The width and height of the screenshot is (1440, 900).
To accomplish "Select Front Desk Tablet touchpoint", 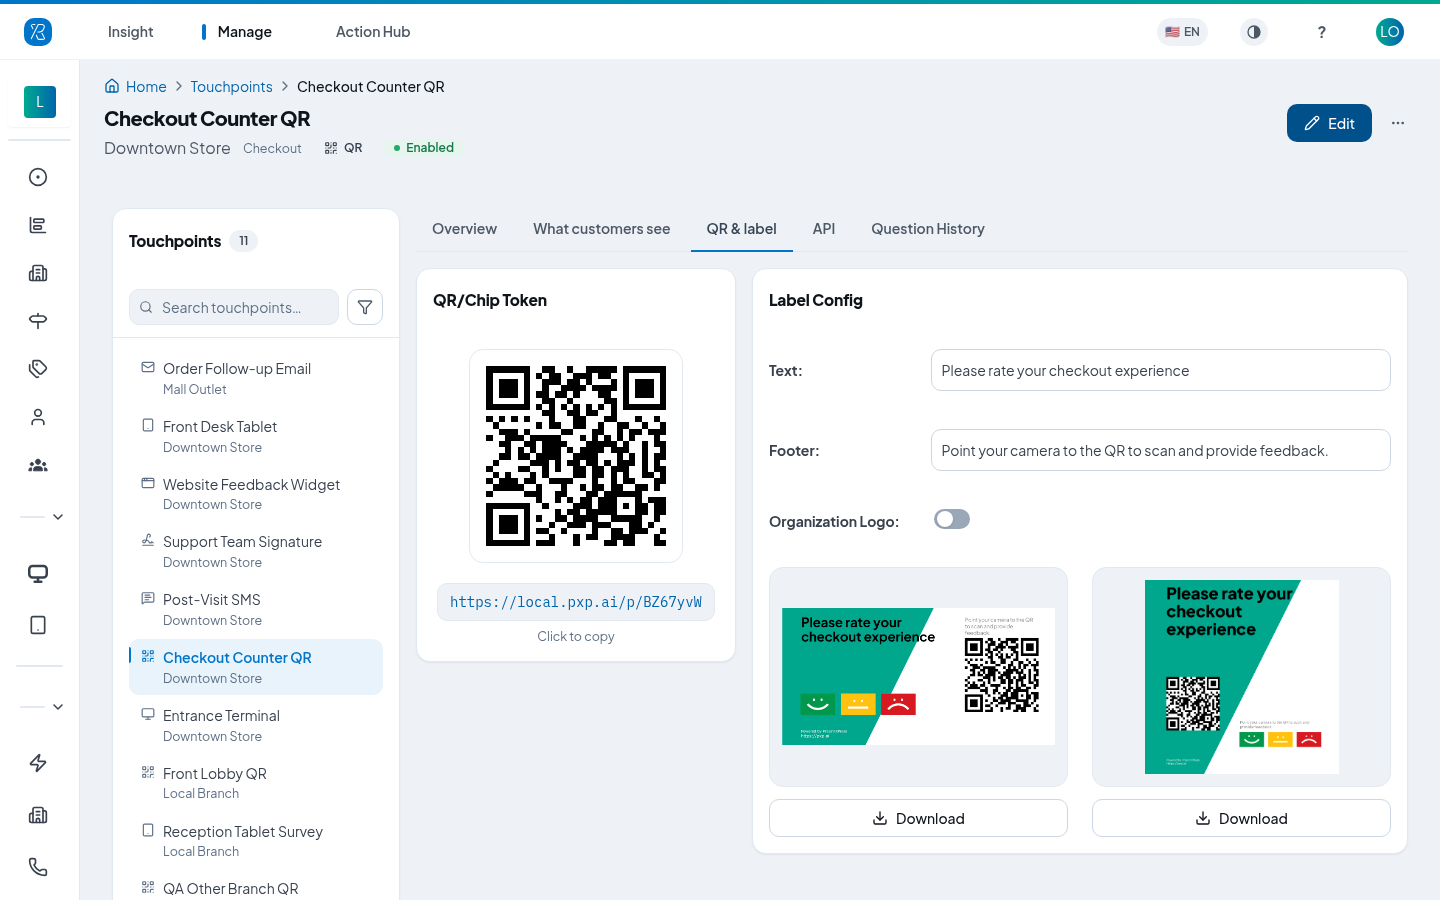I will (256, 436).
